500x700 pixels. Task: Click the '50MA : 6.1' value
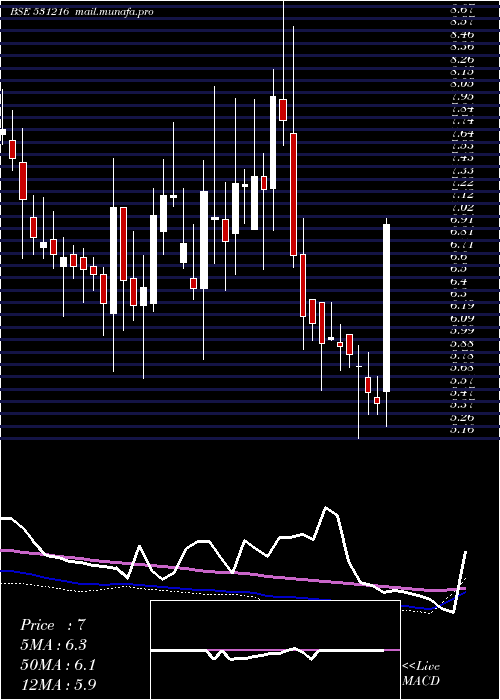click(x=58, y=665)
